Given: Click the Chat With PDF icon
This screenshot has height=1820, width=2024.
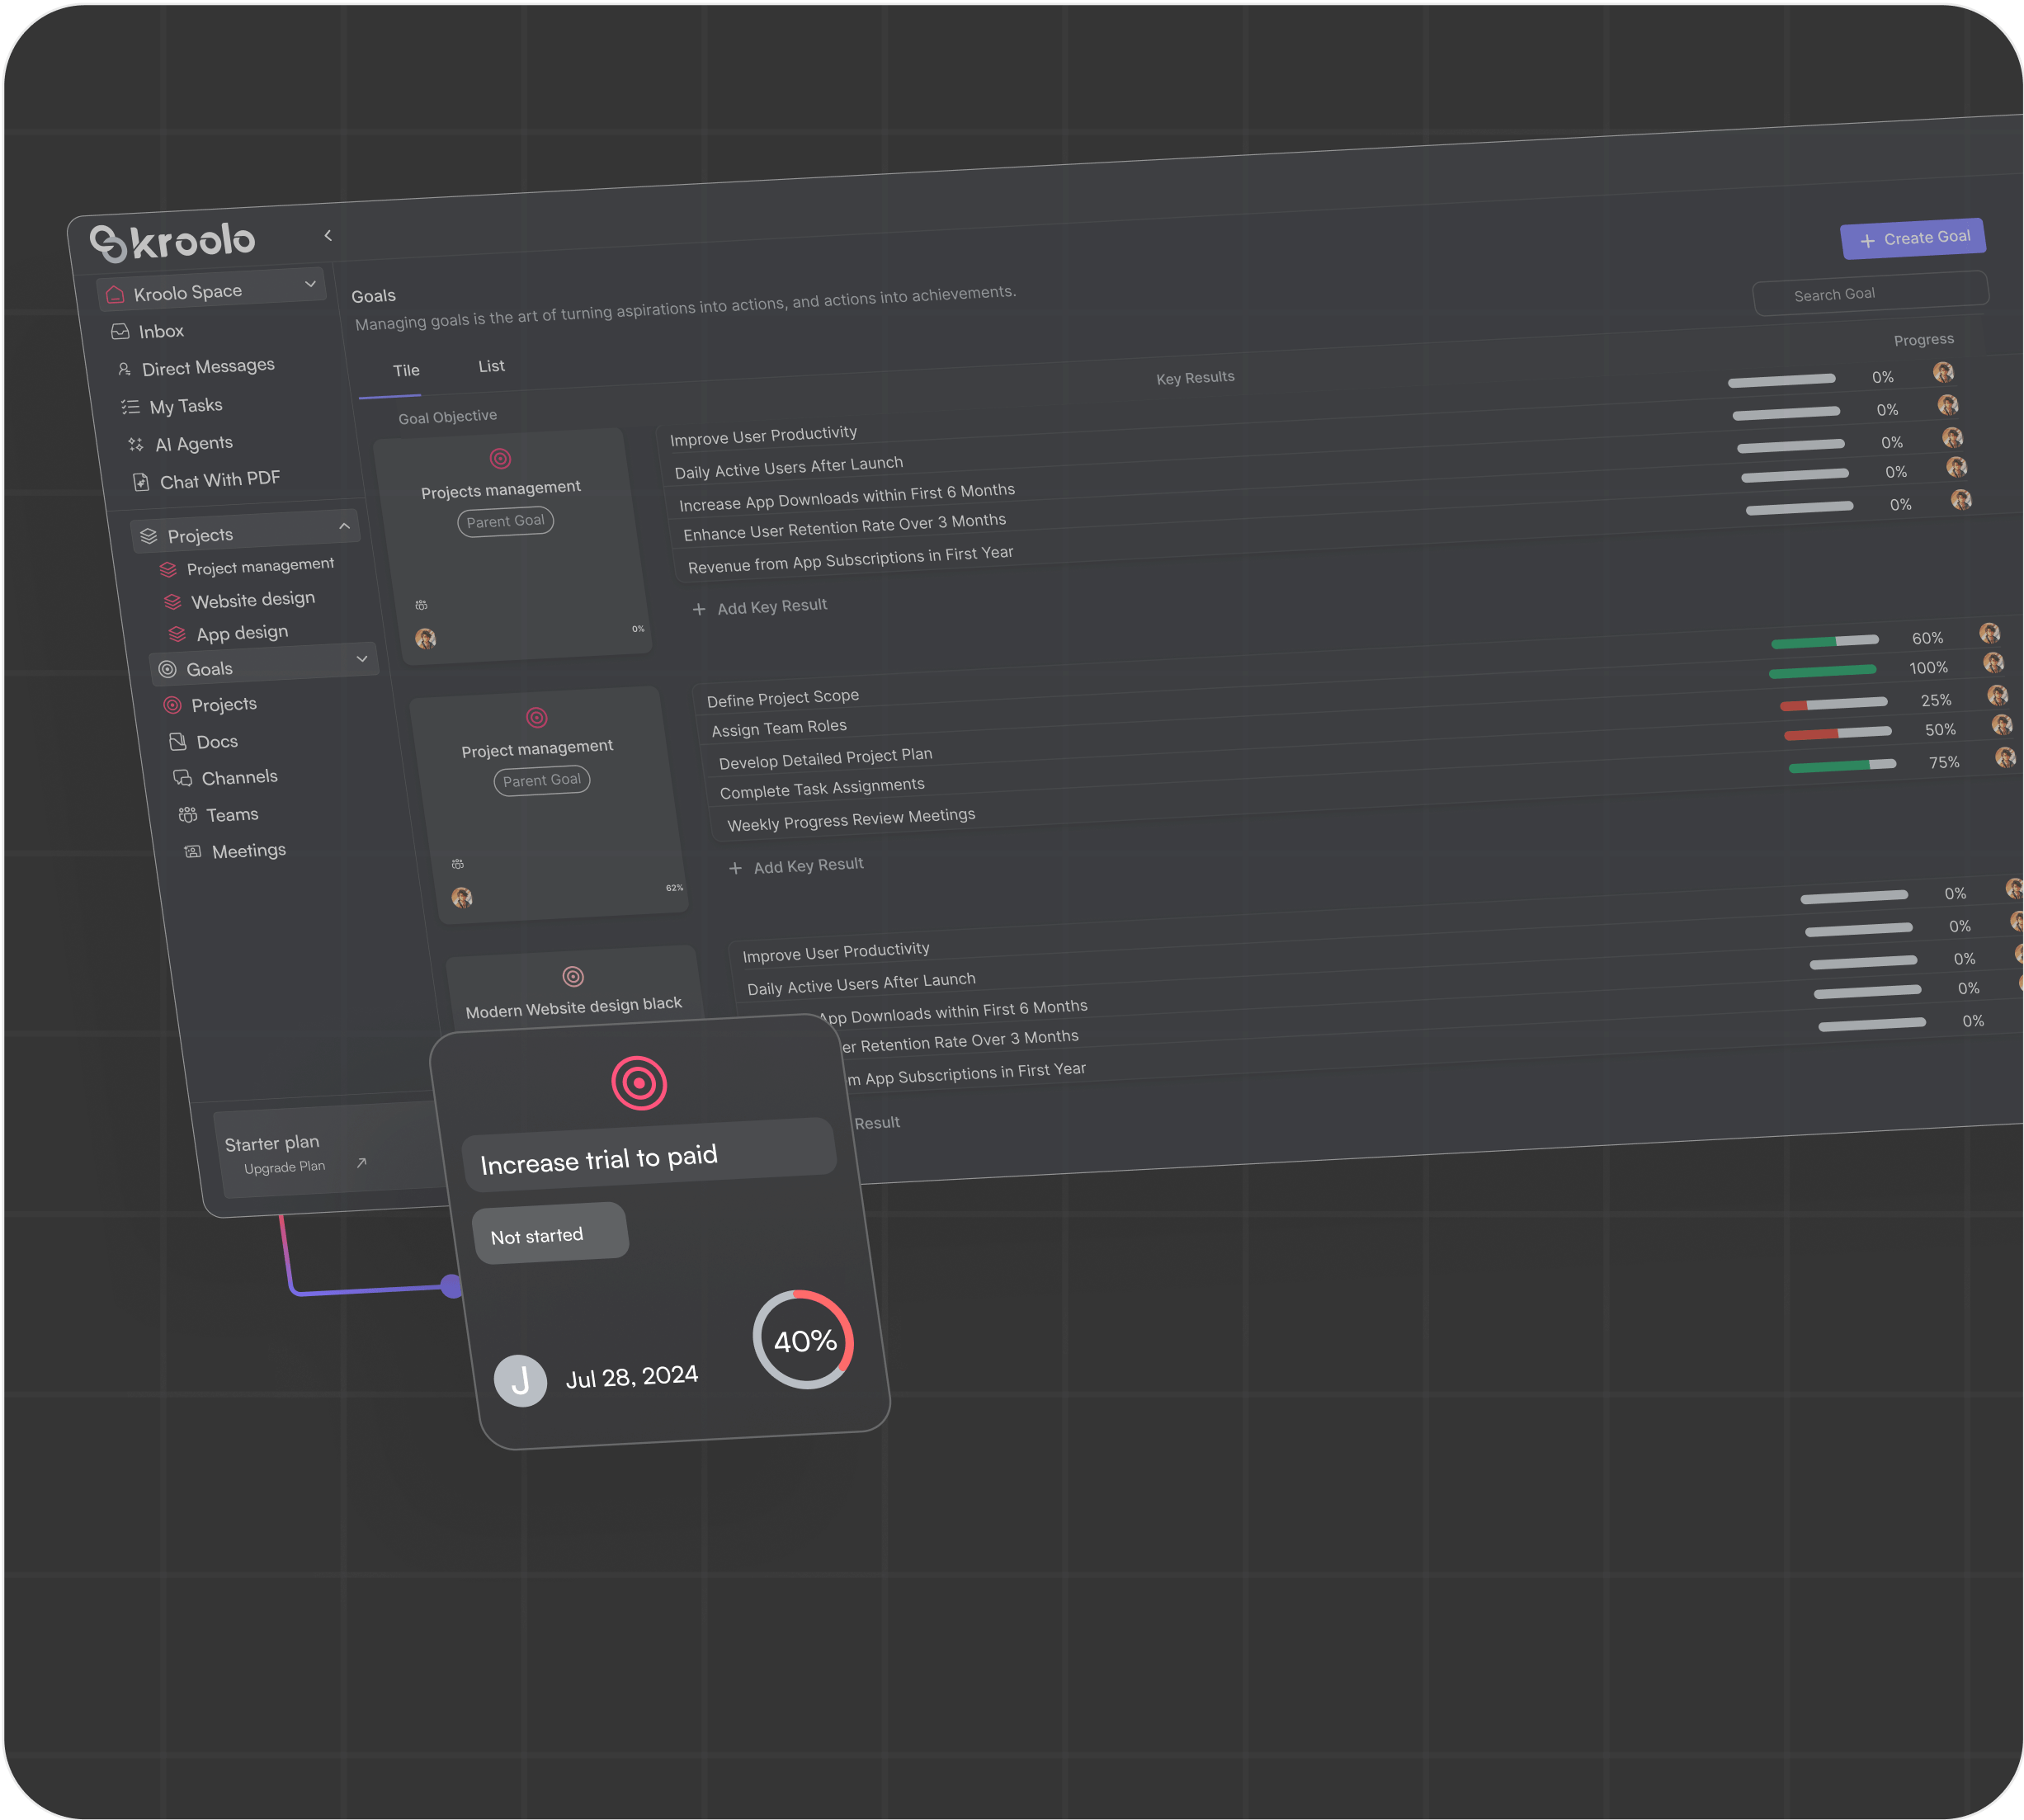Looking at the screenshot, I should [141, 483].
